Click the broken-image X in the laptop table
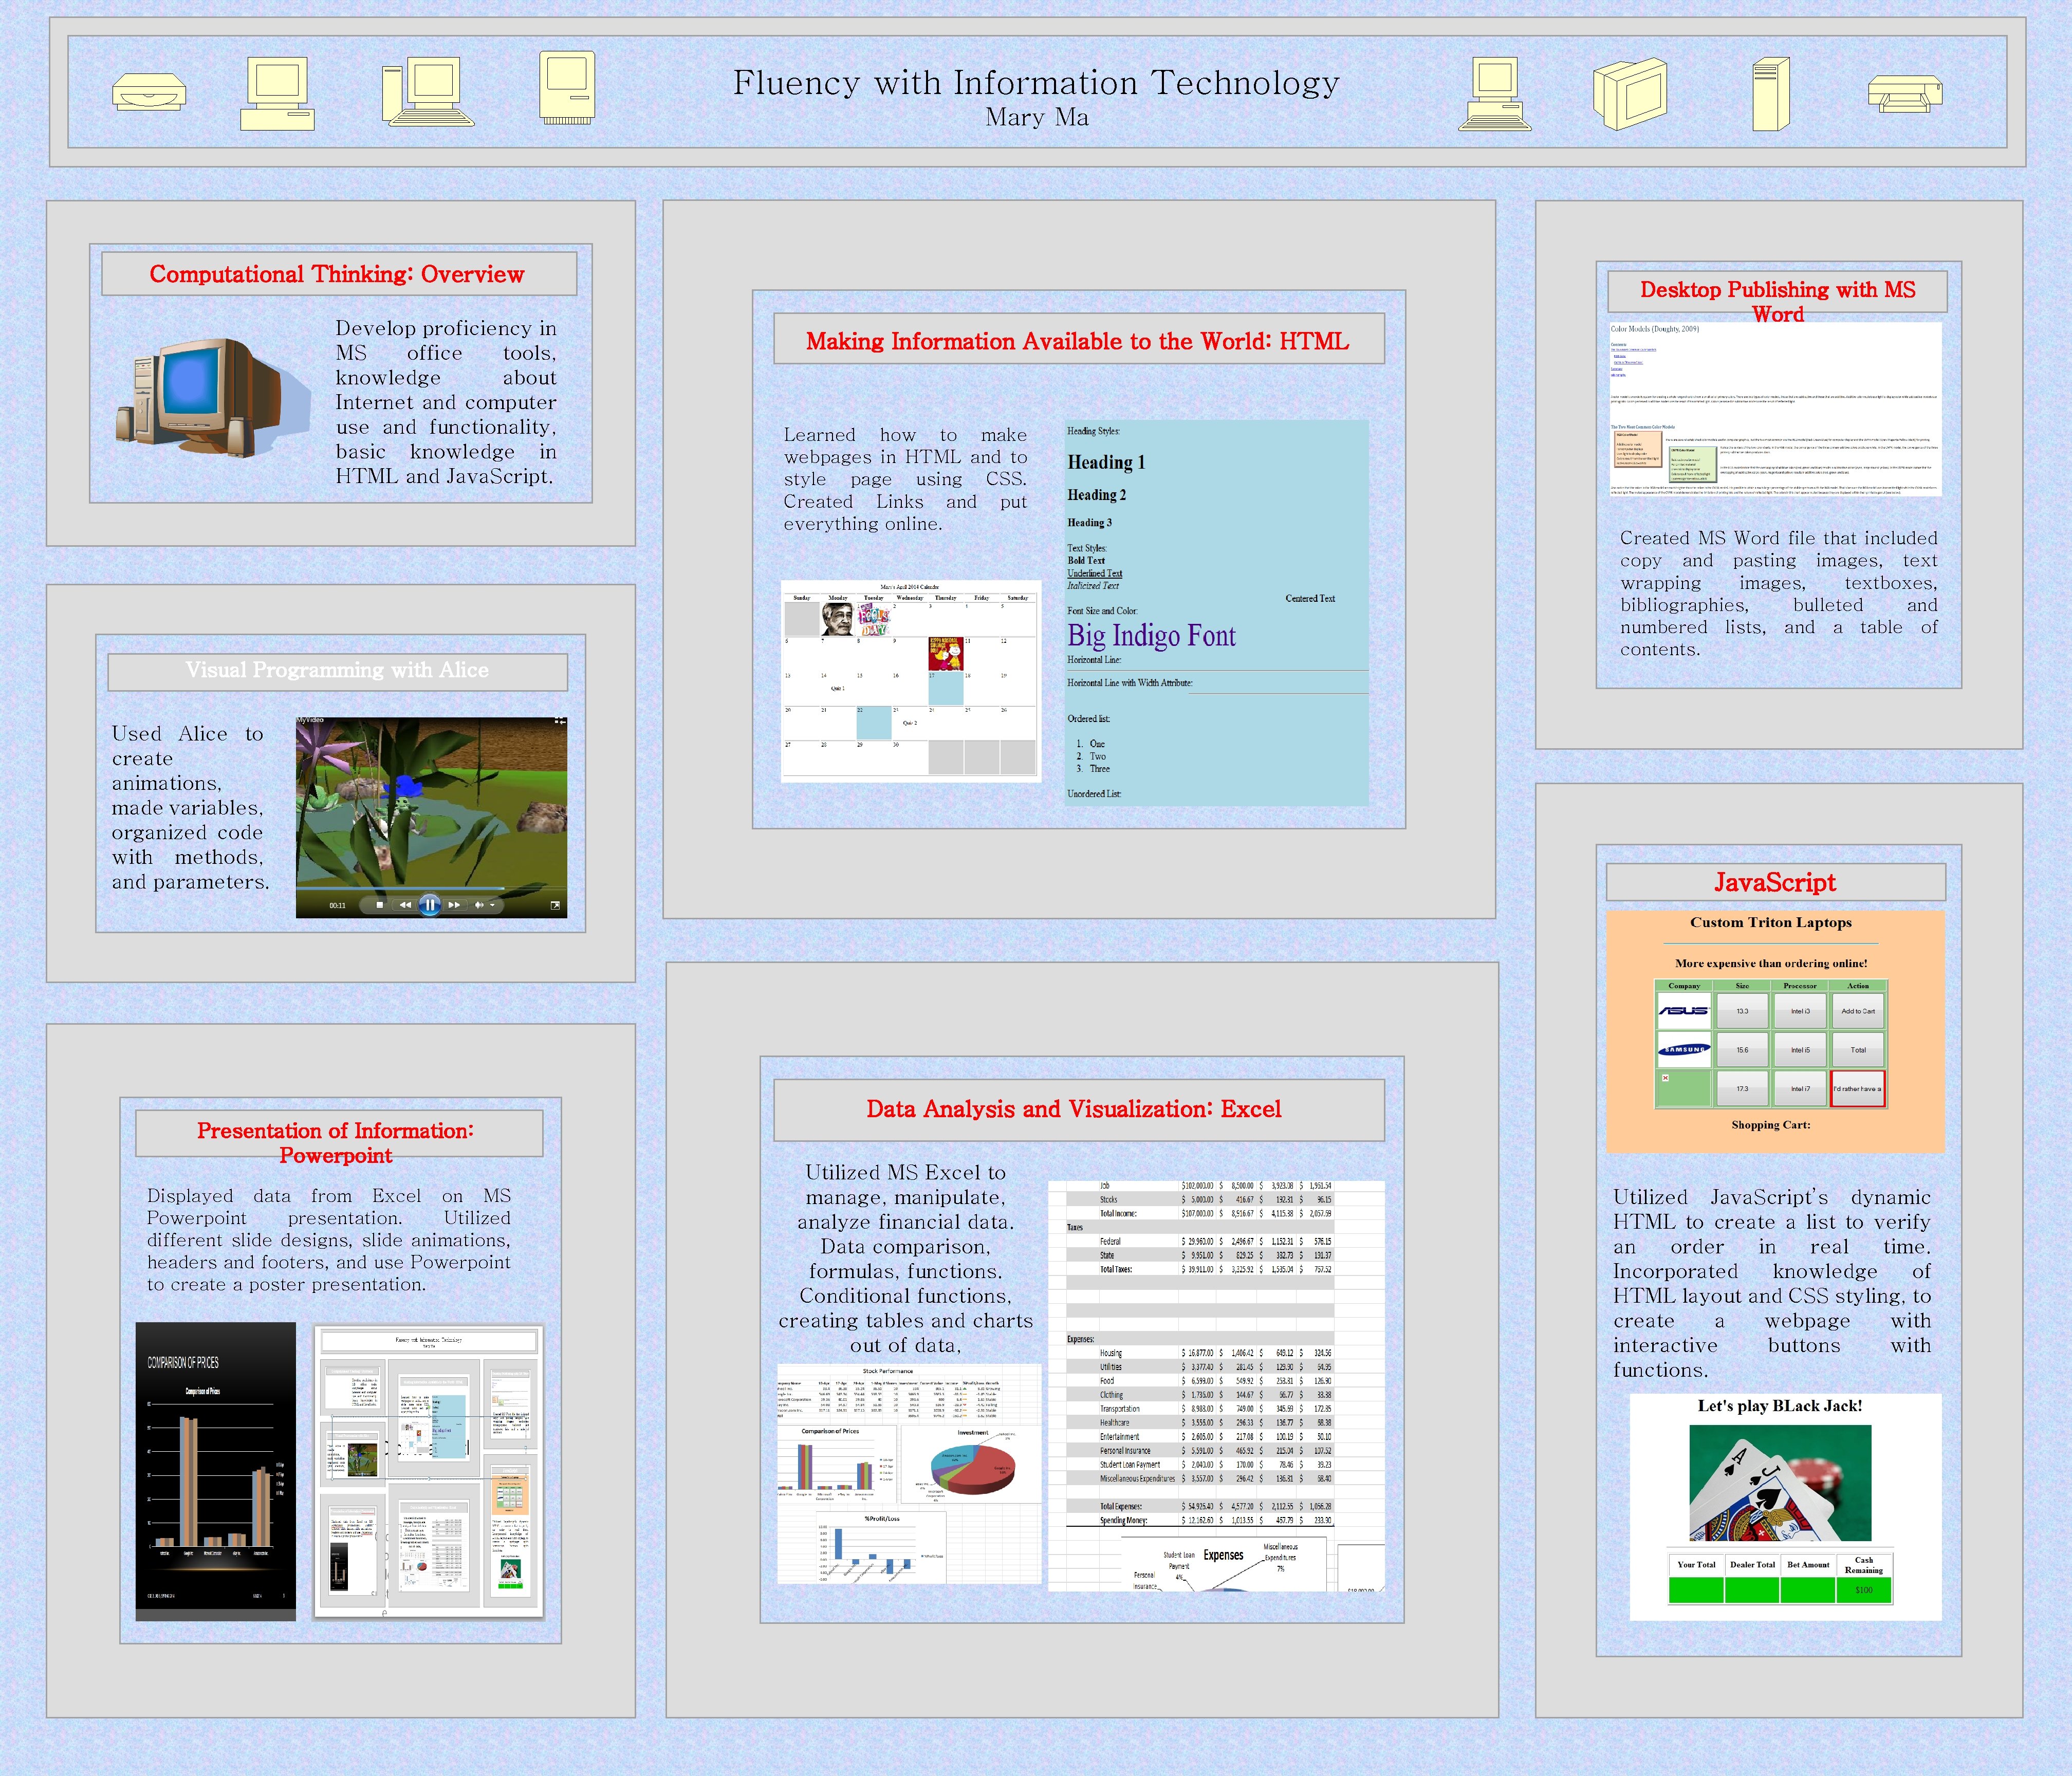 (x=1665, y=1078)
